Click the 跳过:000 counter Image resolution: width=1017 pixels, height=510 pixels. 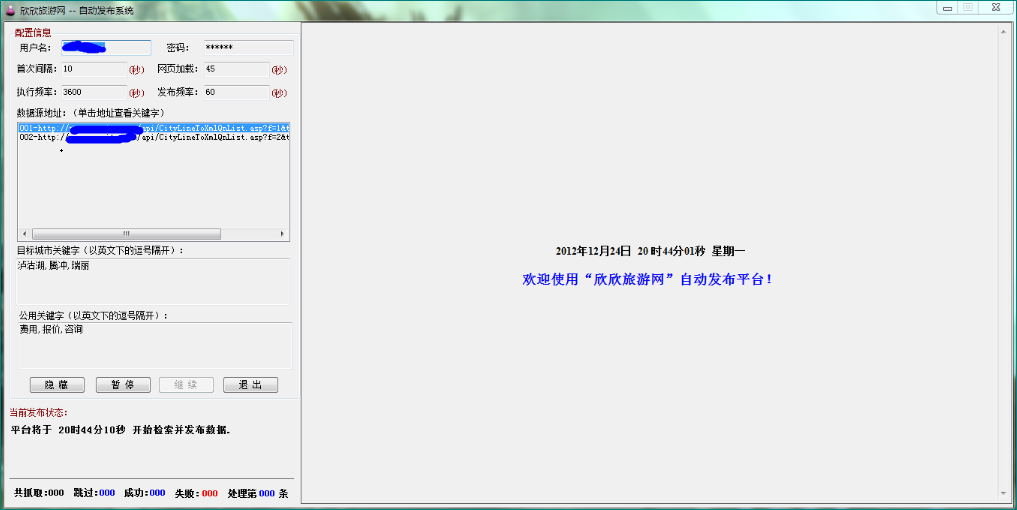click(x=94, y=493)
